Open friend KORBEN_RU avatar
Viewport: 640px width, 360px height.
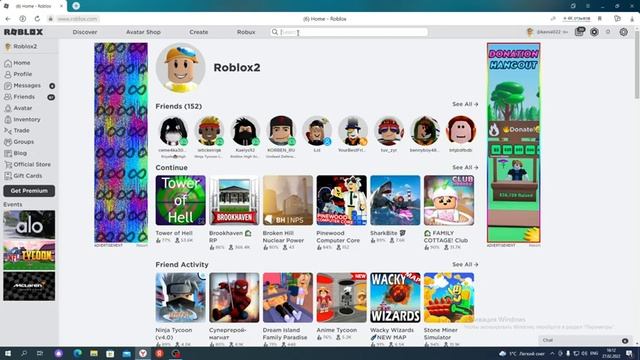coord(281,131)
